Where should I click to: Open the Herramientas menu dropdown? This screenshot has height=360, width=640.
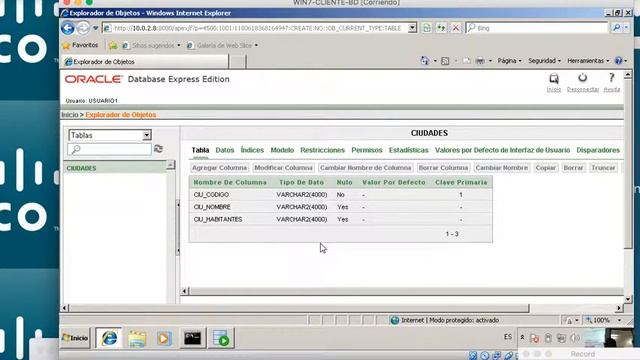pos(588,61)
